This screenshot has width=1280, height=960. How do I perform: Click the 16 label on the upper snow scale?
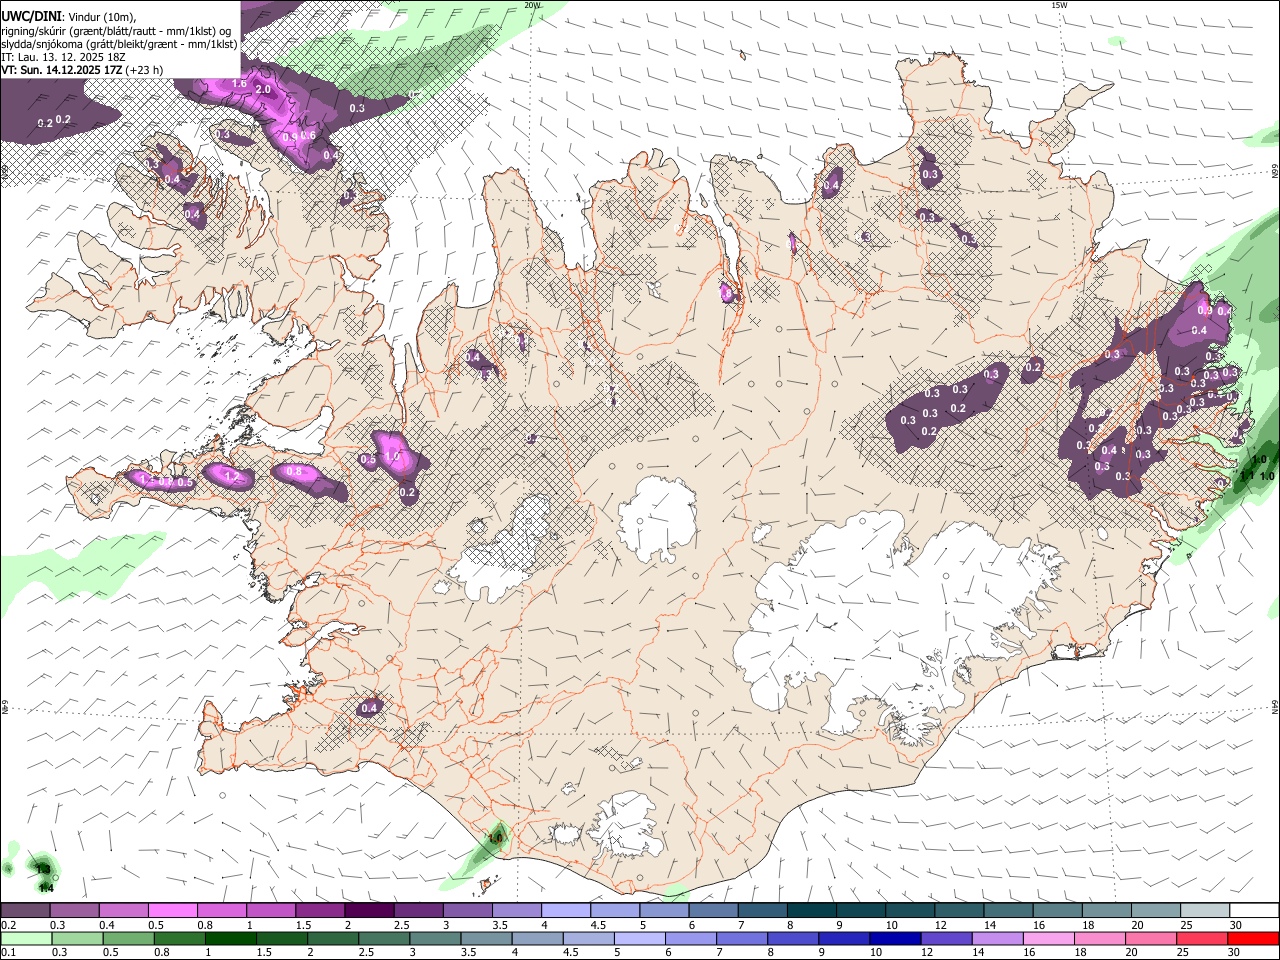(x=1039, y=925)
